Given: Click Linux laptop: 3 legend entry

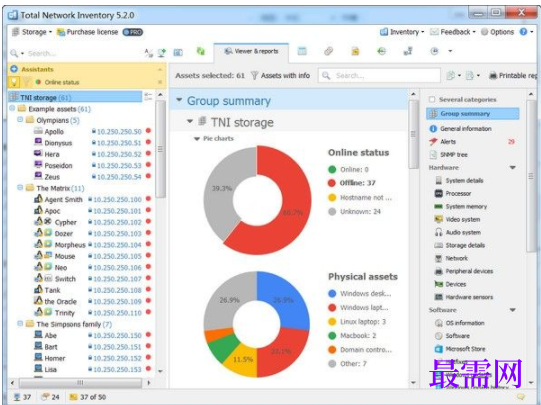Looking at the screenshot, I should tap(357, 322).
